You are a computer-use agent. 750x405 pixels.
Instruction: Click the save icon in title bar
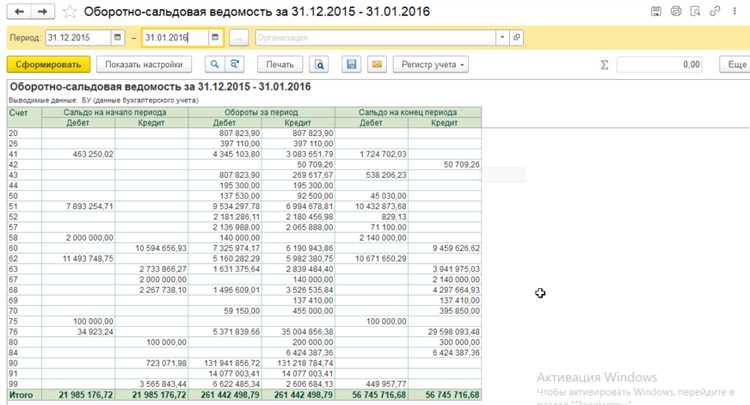656,11
